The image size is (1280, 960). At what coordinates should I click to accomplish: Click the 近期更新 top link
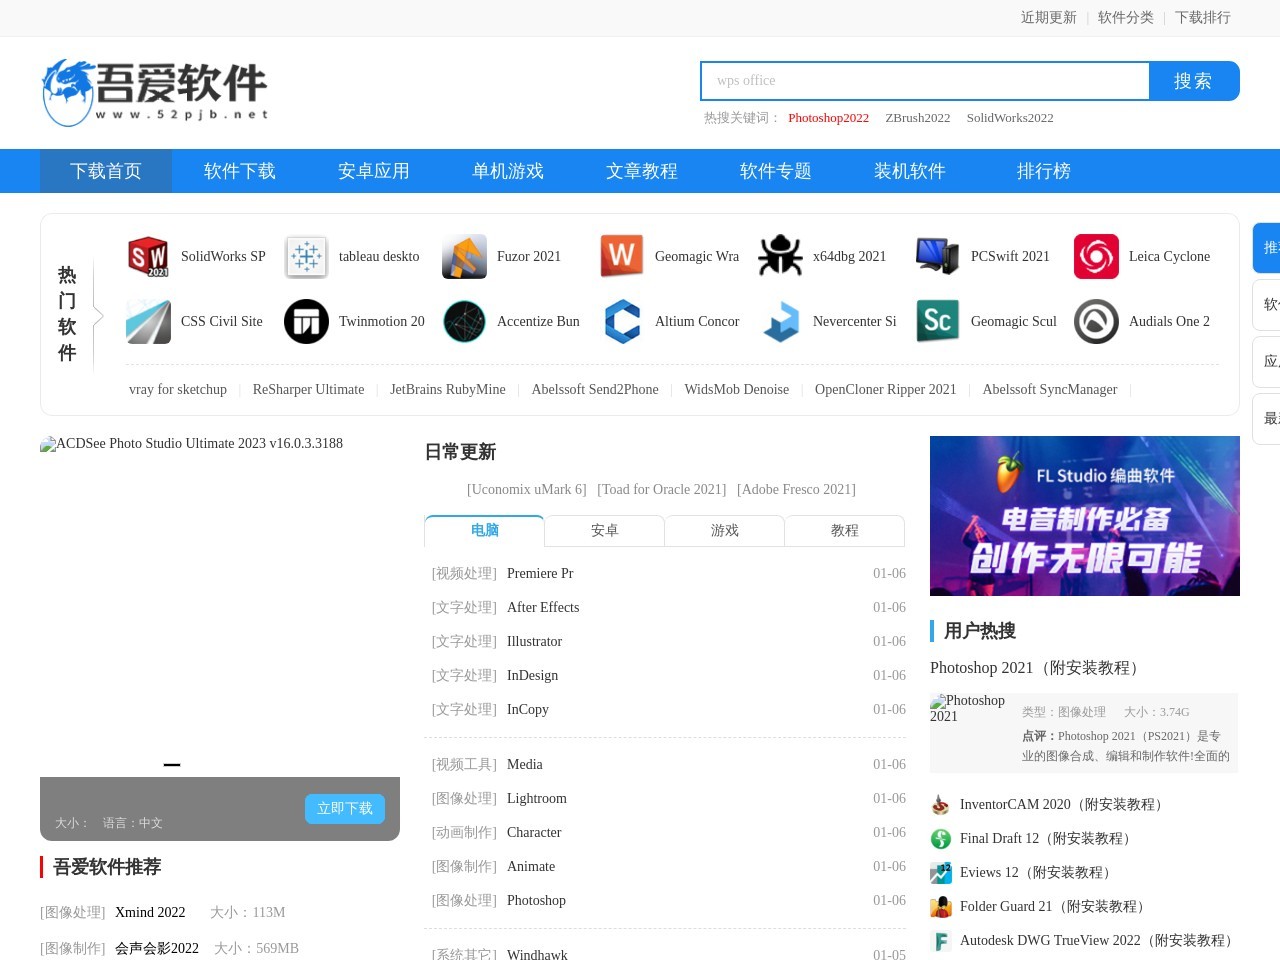point(1048,17)
